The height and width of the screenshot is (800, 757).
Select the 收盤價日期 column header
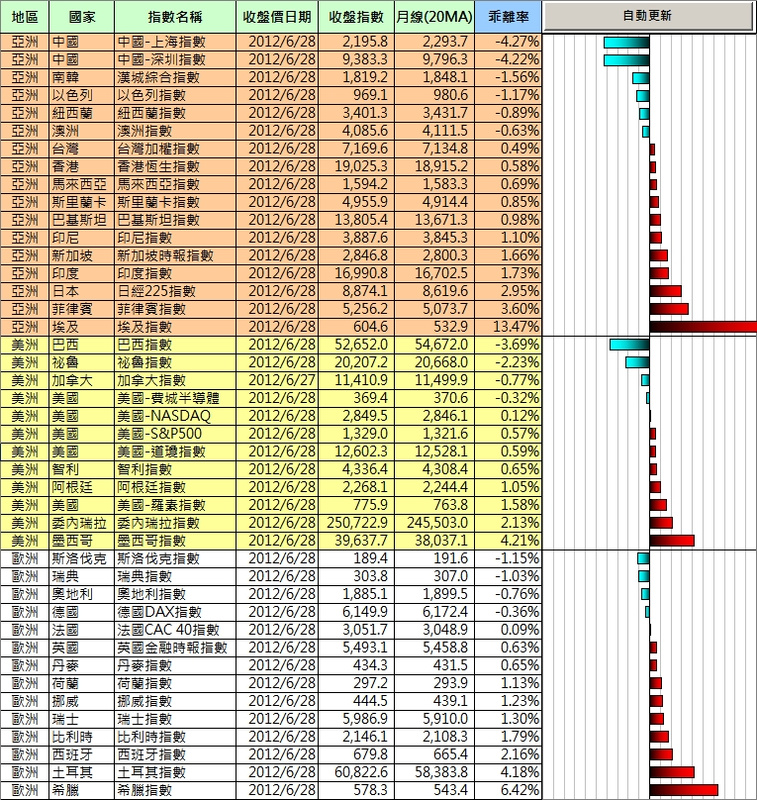click(x=277, y=17)
